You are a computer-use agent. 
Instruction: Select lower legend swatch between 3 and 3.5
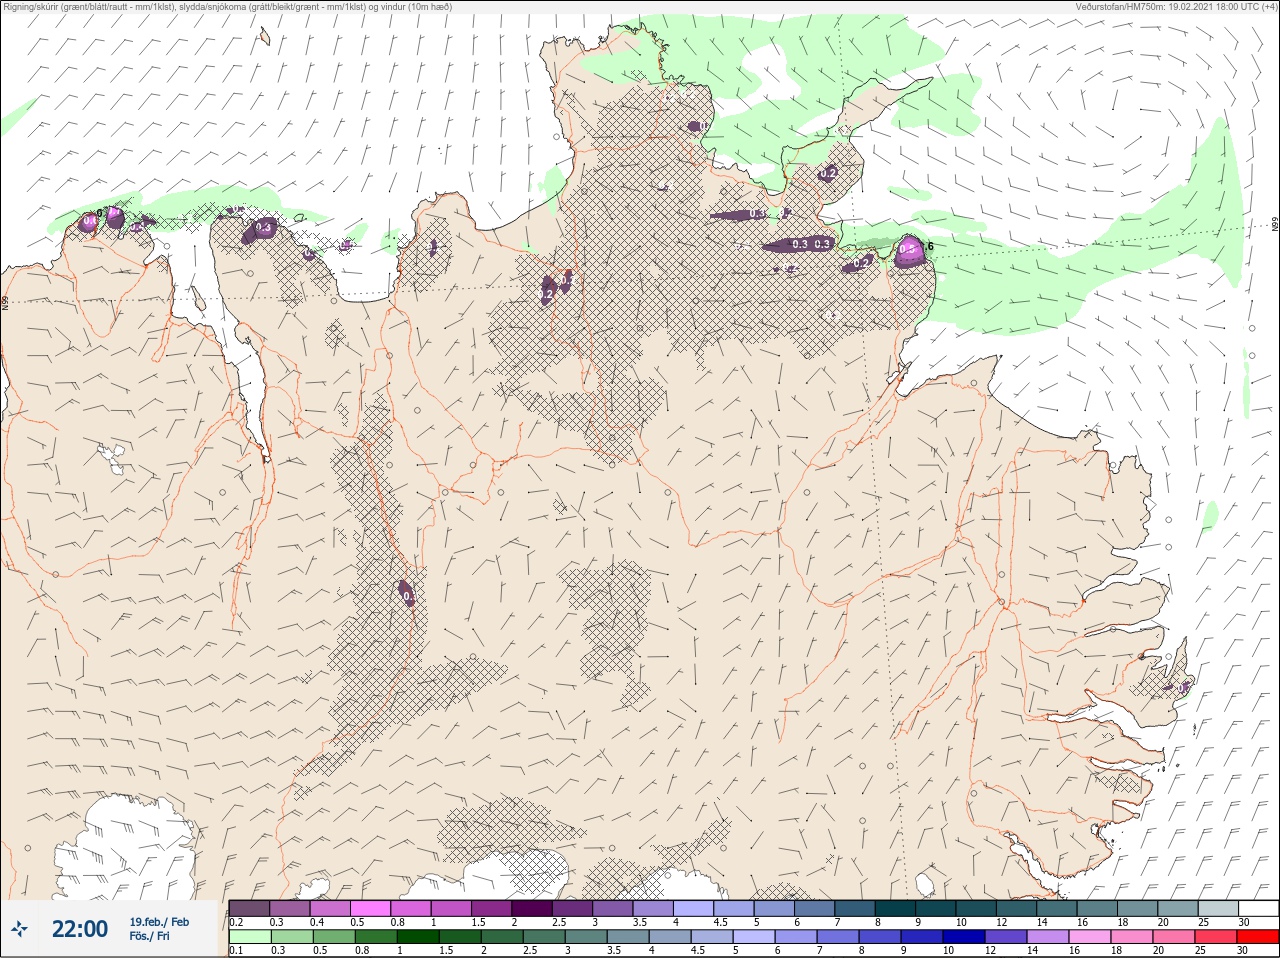586,936
